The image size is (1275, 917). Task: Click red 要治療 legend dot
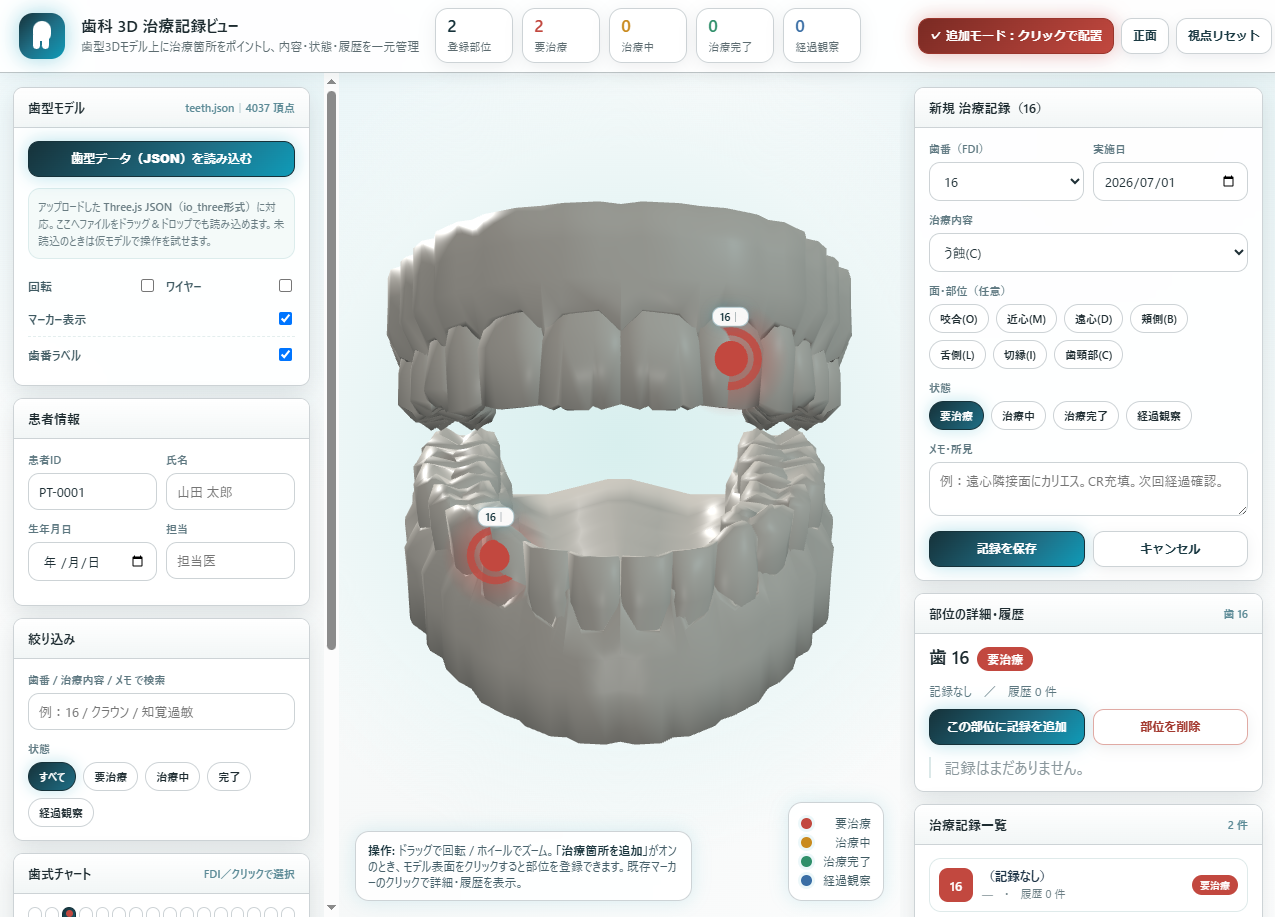point(806,824)
